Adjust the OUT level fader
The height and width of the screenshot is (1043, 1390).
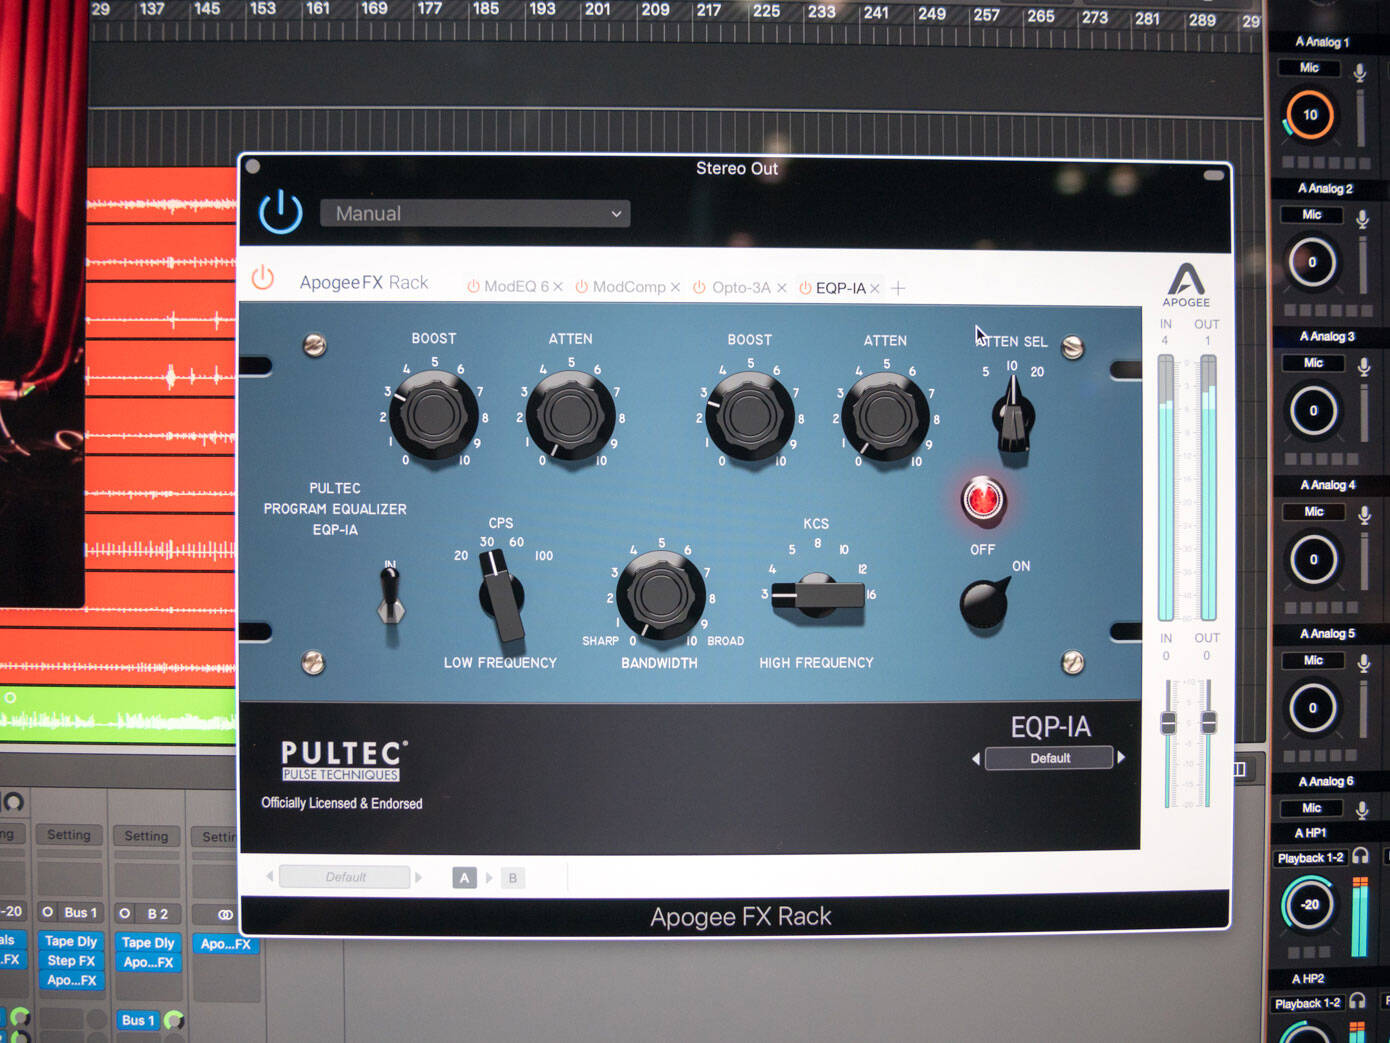pyautogui.click(x=1208, y=722)
